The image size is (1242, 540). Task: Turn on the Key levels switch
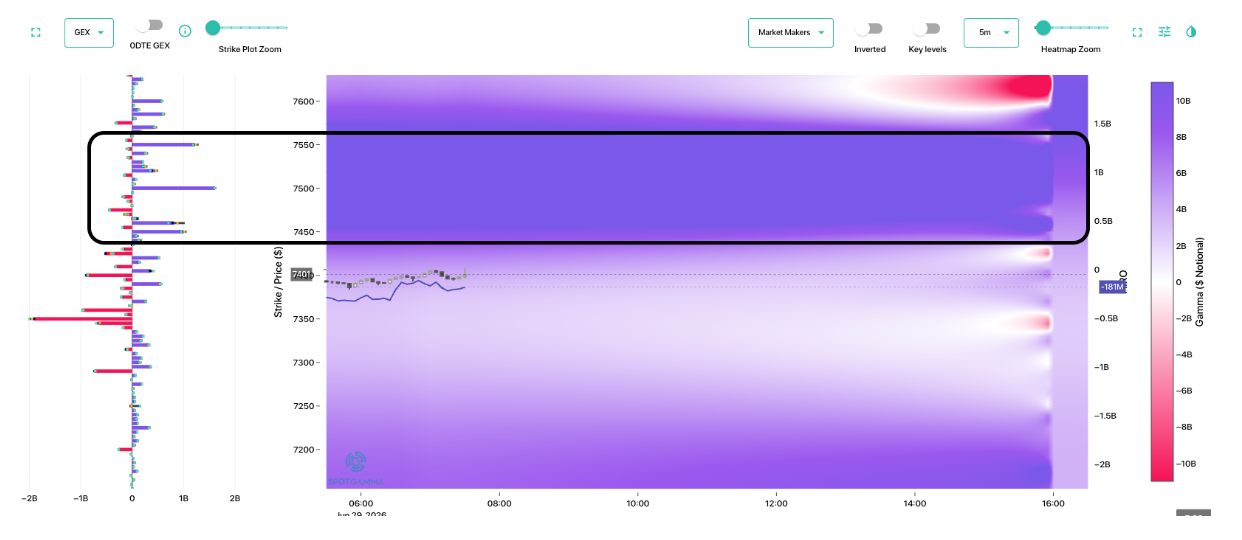[927, 30]
